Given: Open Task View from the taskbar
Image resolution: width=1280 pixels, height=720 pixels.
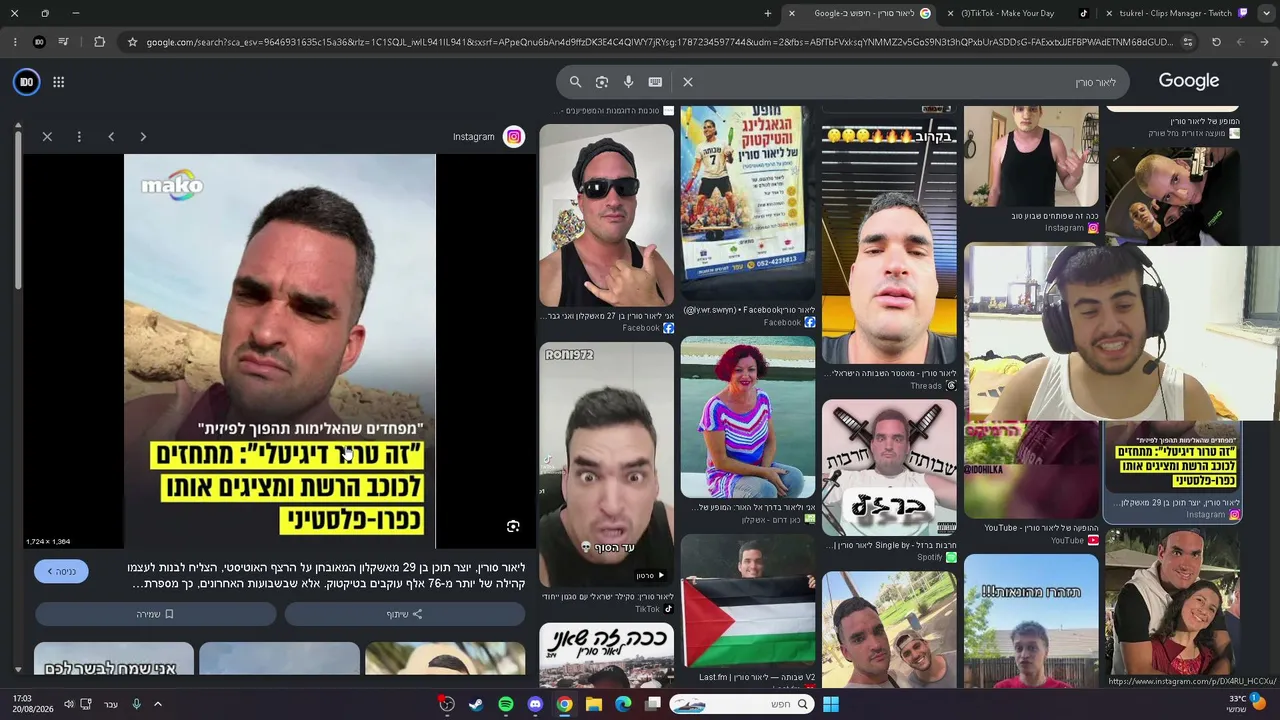Looking at the screenshot, I should click(x=653, y=704).
